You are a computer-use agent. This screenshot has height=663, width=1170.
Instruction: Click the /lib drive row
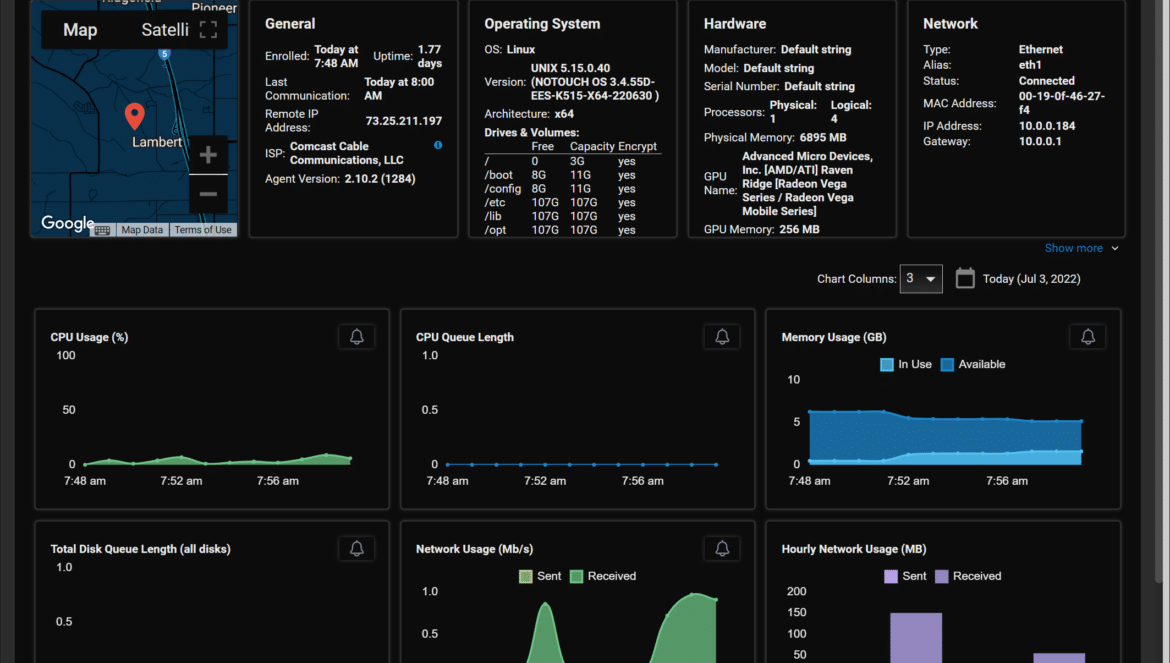(572, 216)
